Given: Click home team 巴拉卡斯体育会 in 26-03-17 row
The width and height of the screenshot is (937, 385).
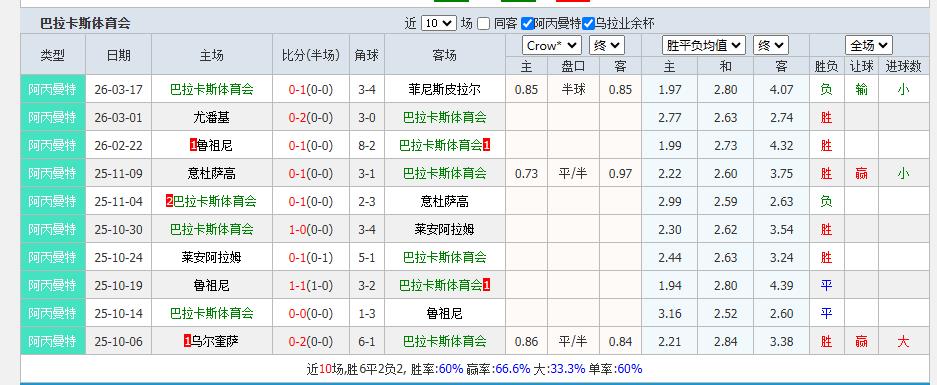Looking at the screenshot, I should click(x=212, y=89).
